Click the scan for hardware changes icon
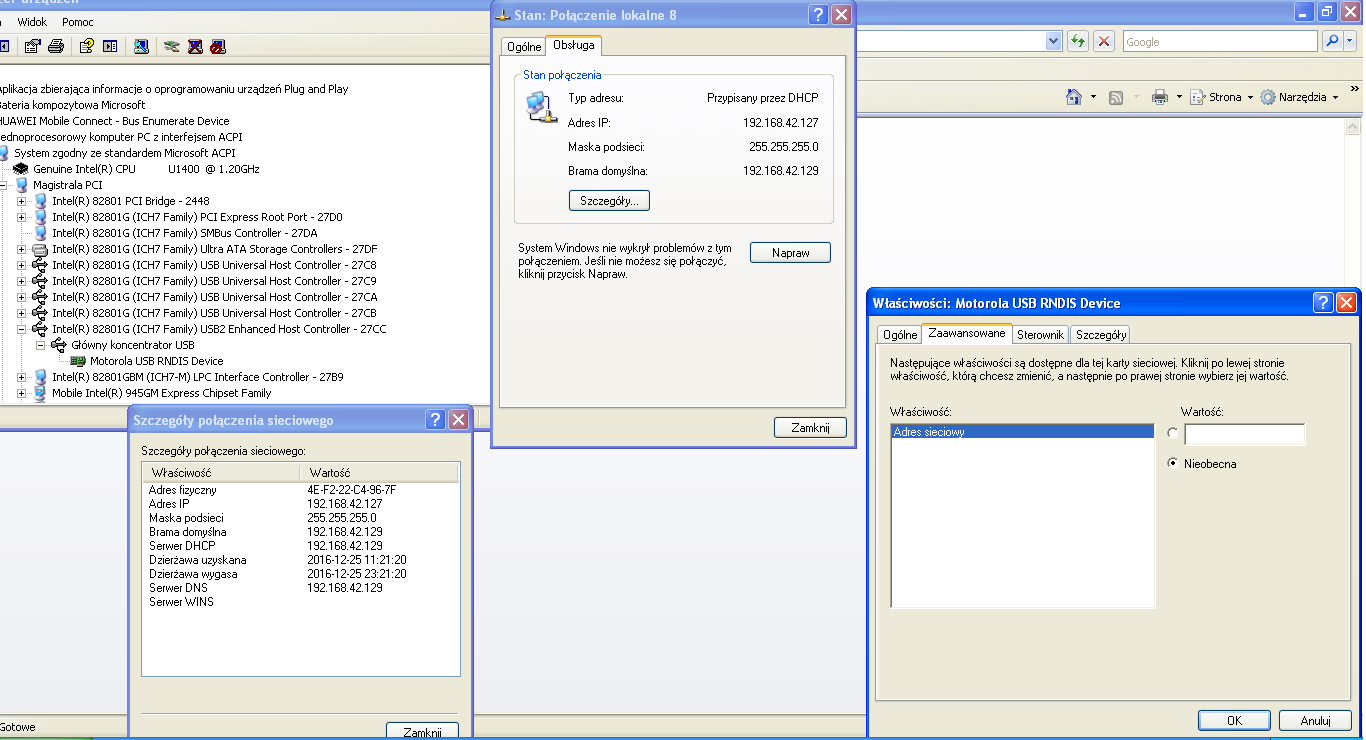Screen dimensions: 1366x740 [171, 46]
